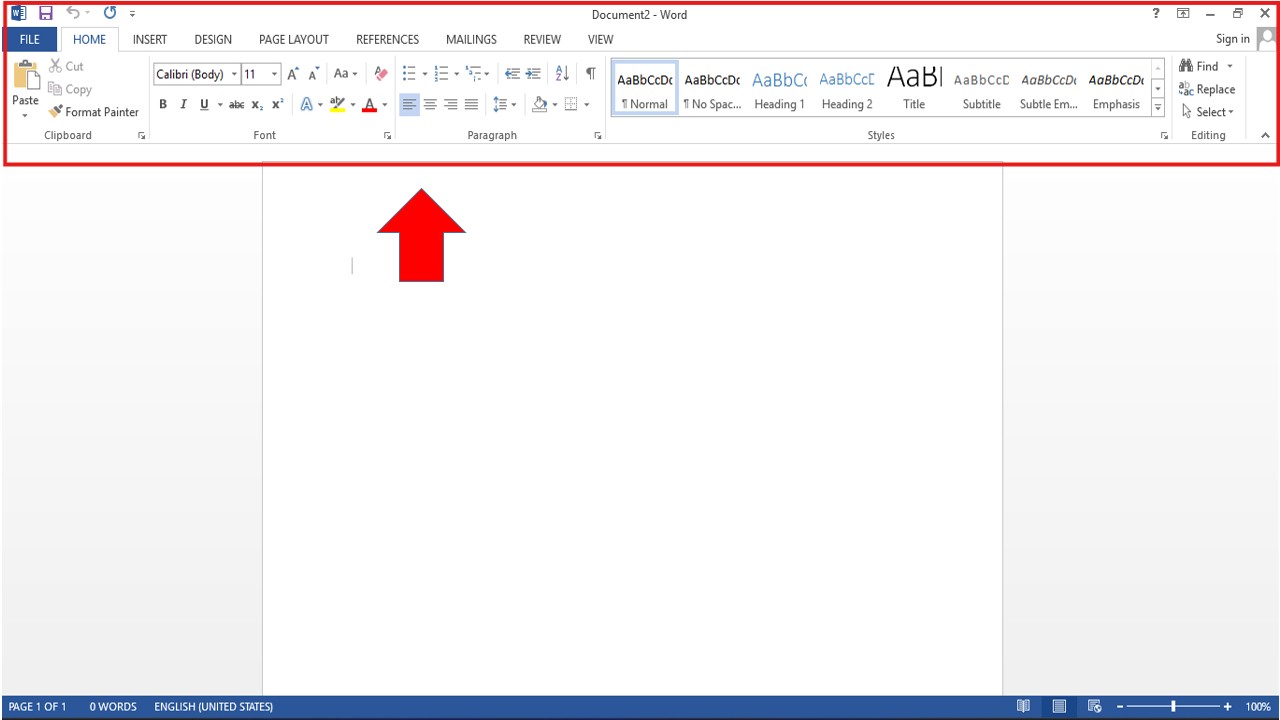The width and height of the screenshot is (1280, 720).
Task: Apply the Heading 1 style from the gallery
Action: [779, 89]
